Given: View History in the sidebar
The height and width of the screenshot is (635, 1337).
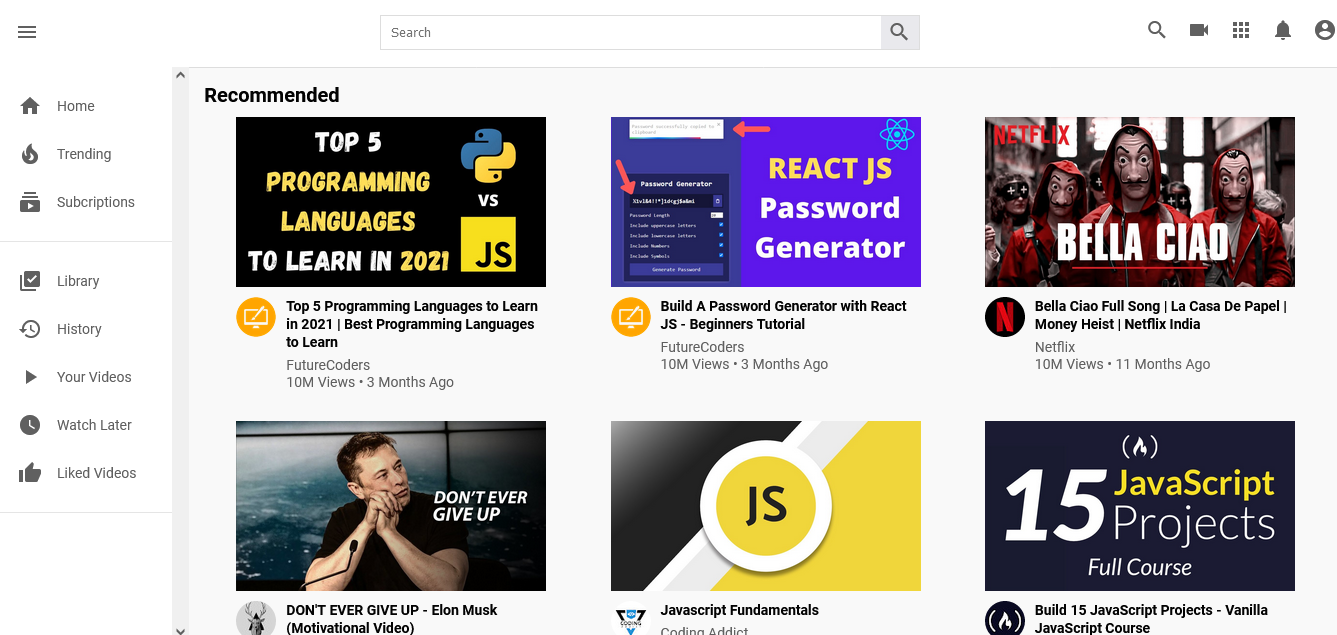Looking at the screenshot, I should coord(79,329).
